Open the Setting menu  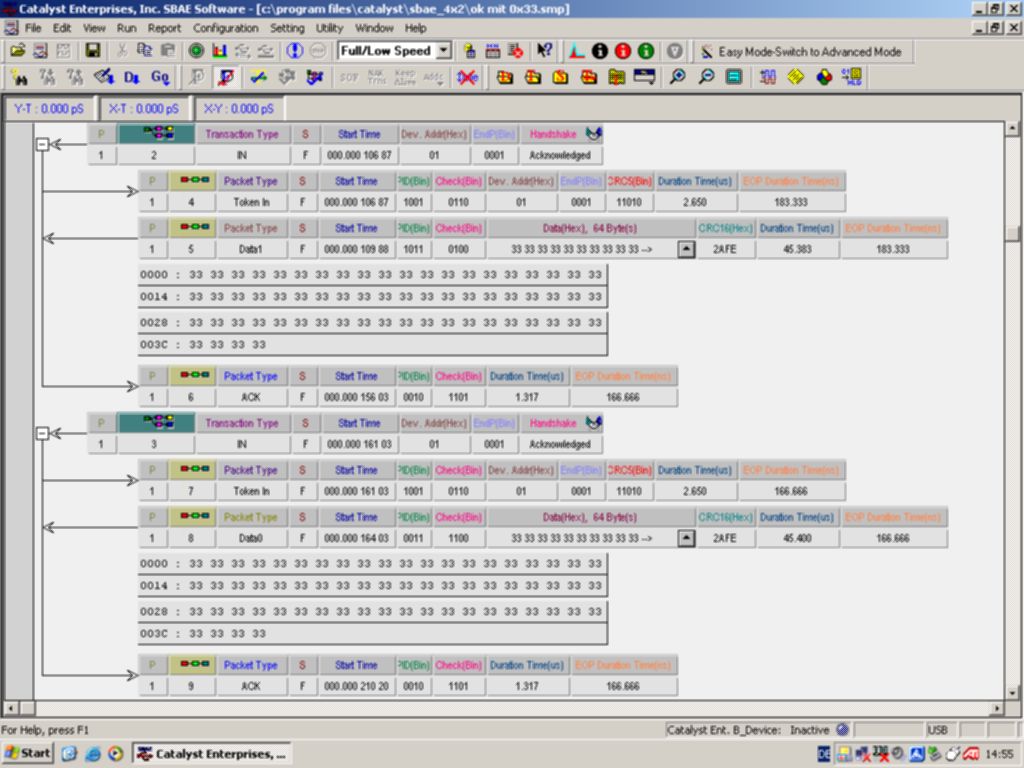point(287,28)
